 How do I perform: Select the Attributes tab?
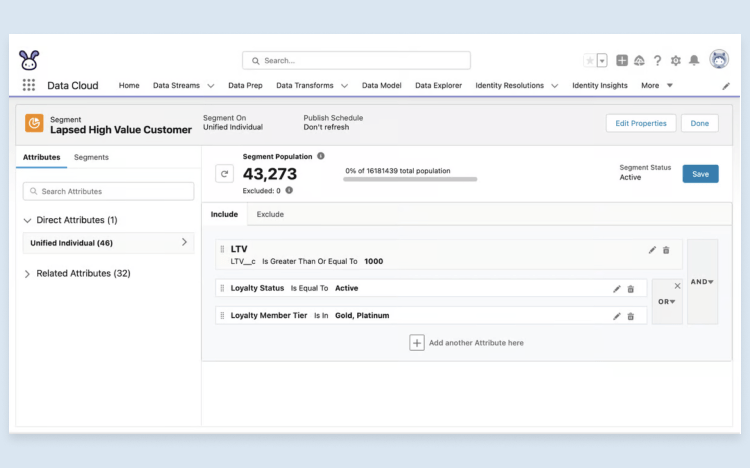tap(42, 157)
